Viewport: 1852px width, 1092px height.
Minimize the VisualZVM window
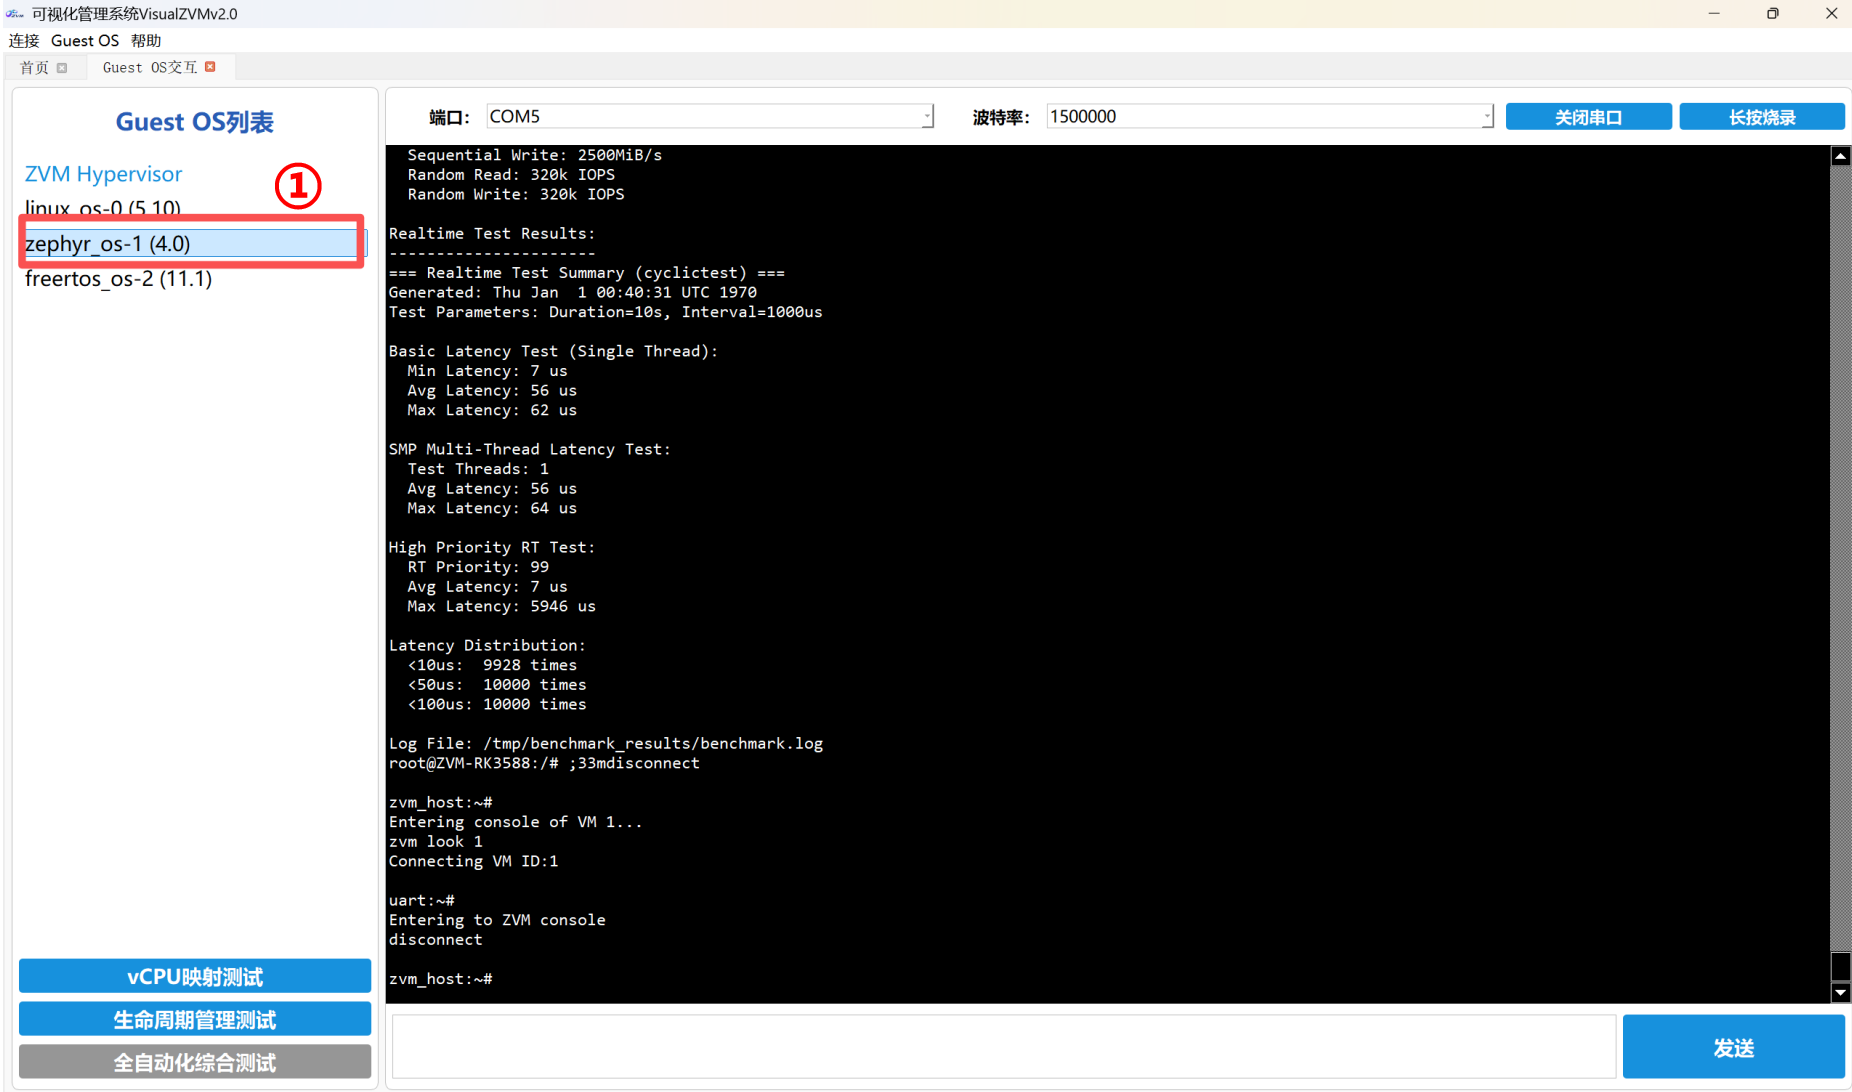click(1714, 14)
